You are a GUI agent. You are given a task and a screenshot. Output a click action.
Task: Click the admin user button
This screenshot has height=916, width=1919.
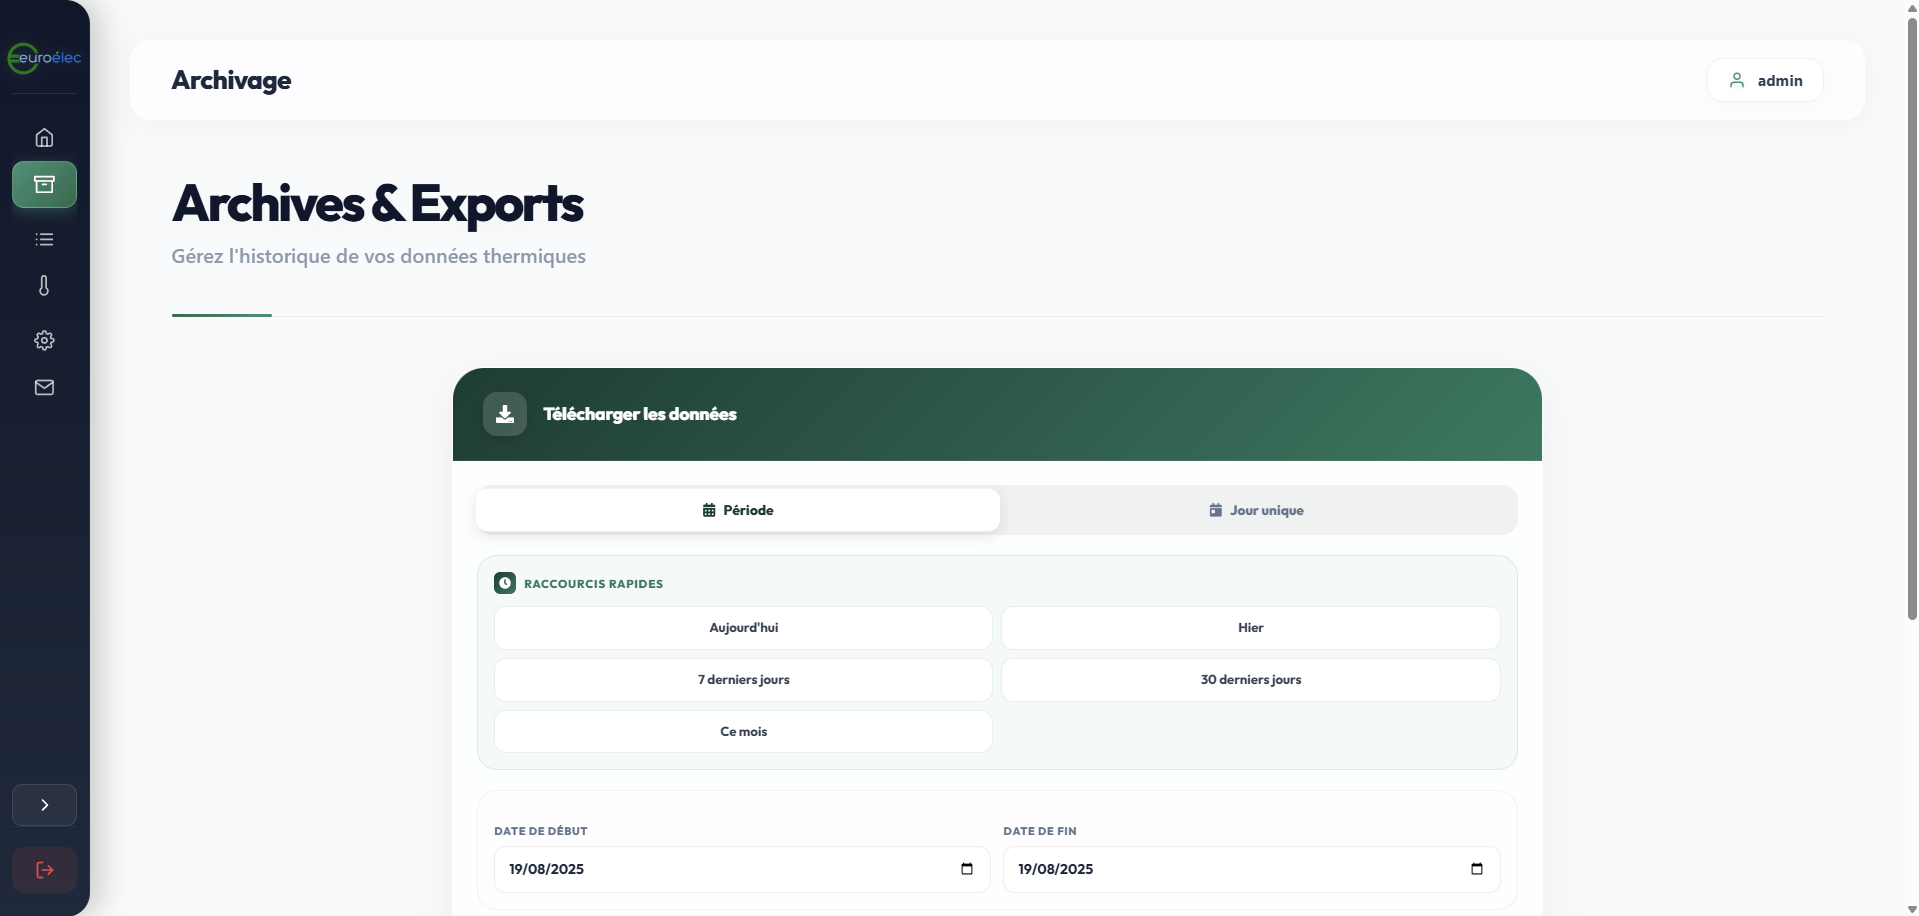1765,80
